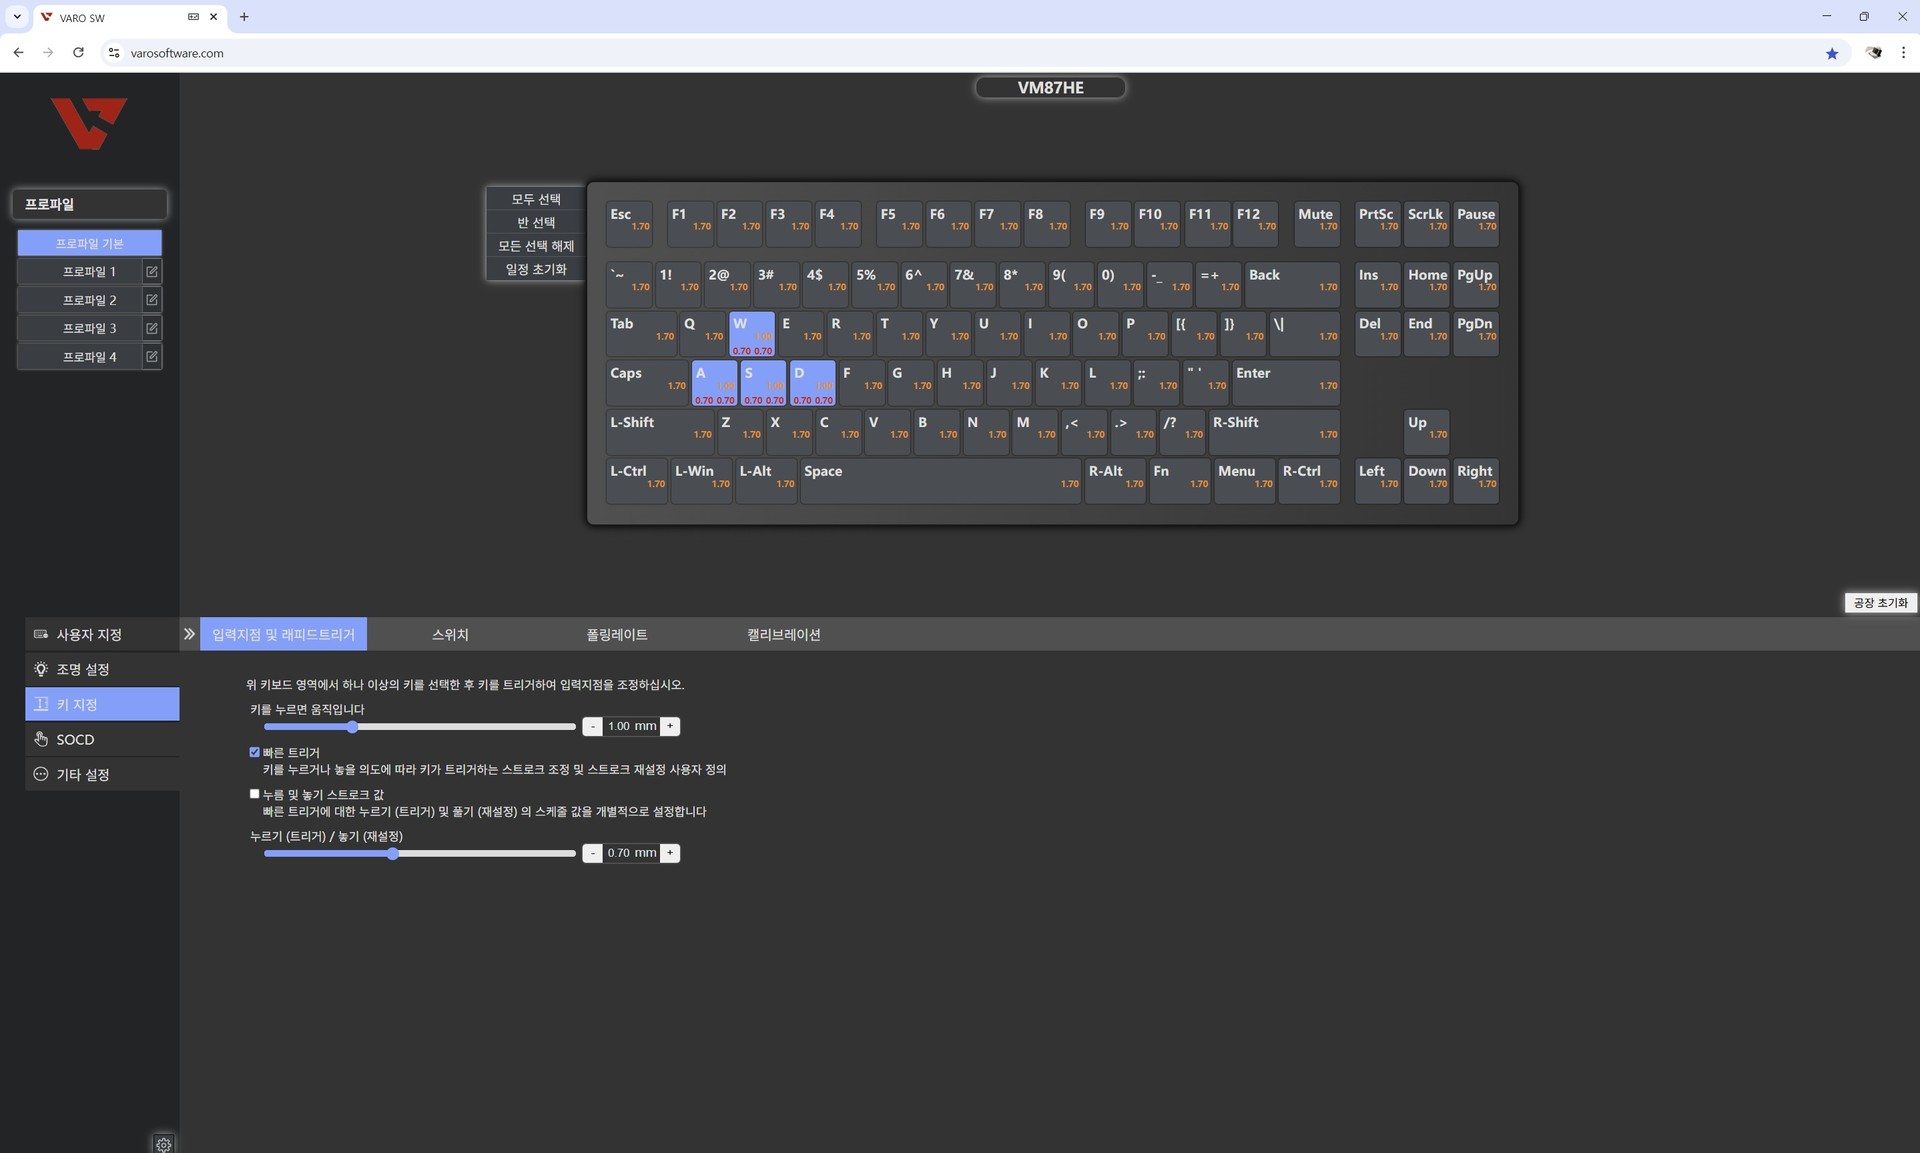Switch to 스위치 tab
Screen dimensions: 1920x1153
[x=450, y=634]
